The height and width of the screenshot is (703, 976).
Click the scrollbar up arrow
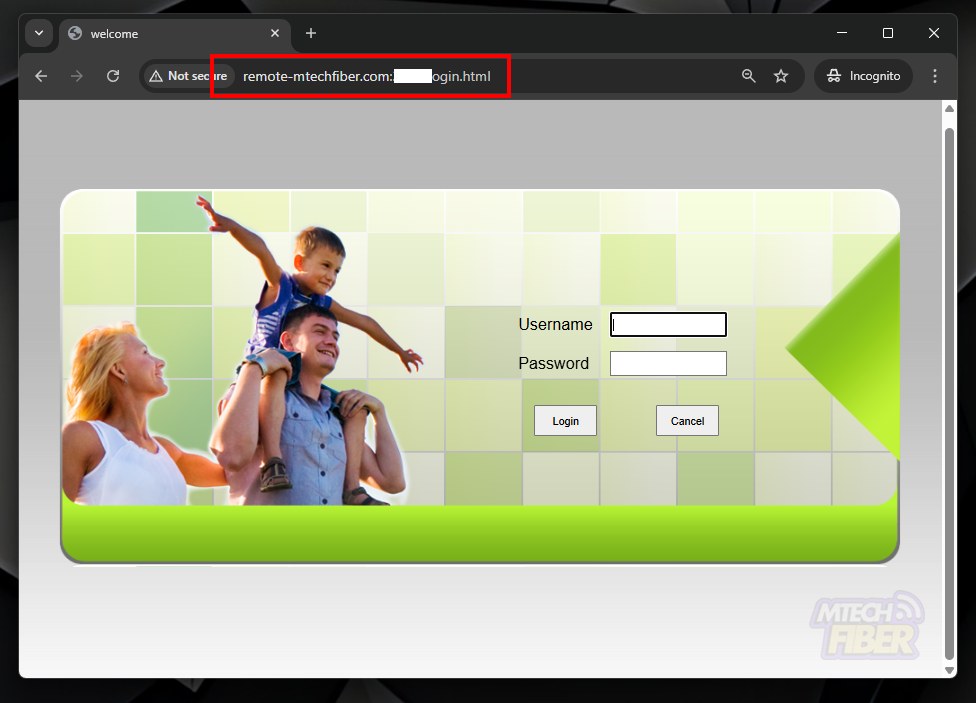950,108
